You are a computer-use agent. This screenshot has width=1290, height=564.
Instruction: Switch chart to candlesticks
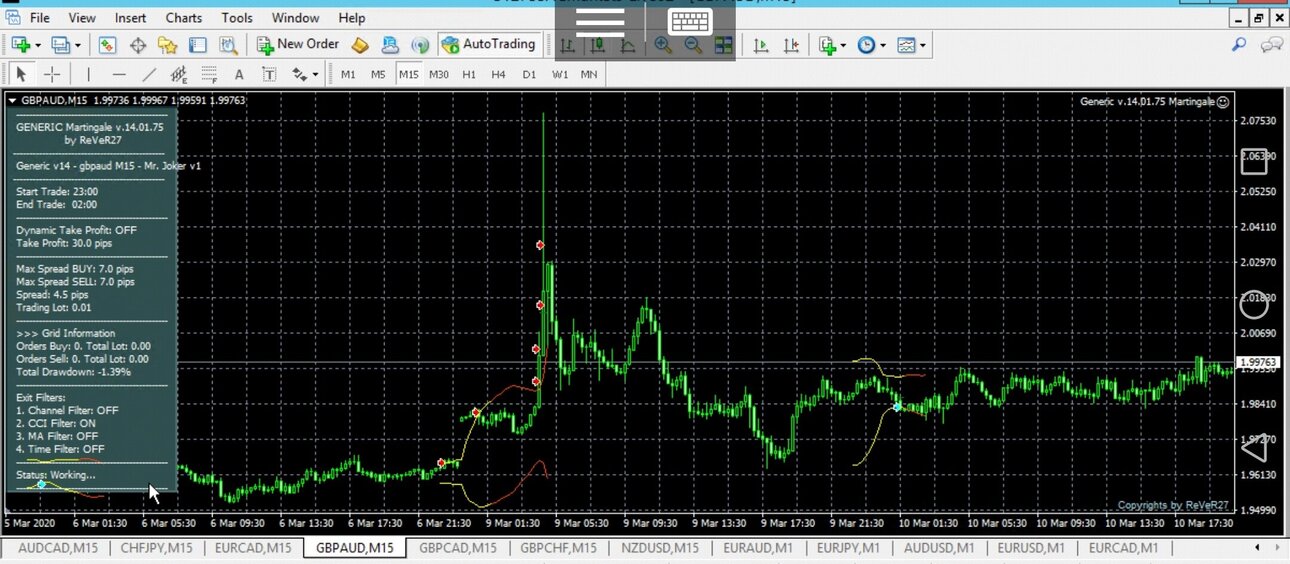pos(598,45)
